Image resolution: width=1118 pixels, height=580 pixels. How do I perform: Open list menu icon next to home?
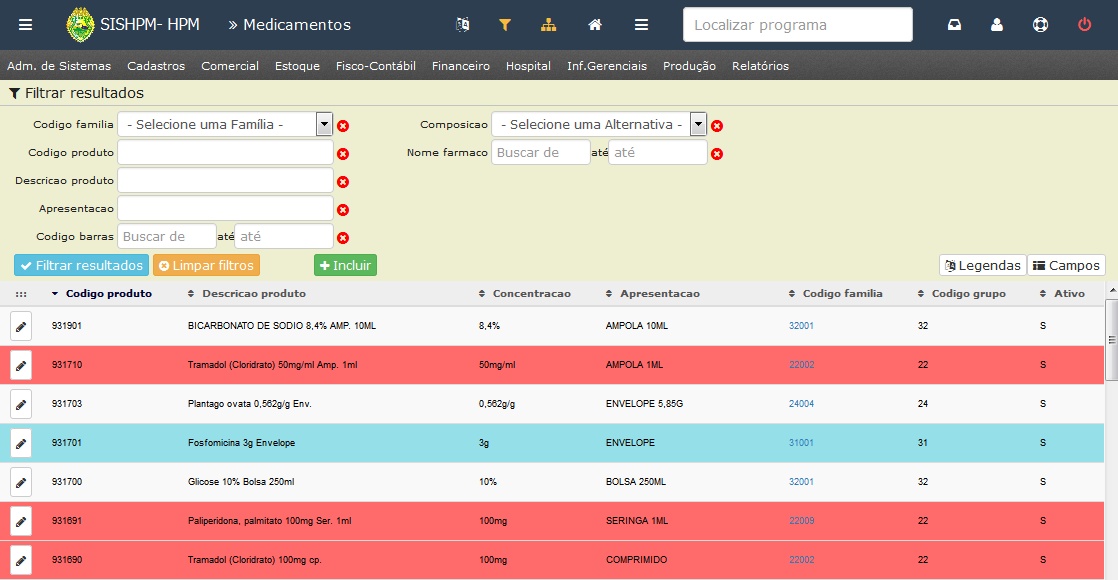point(642,25)
